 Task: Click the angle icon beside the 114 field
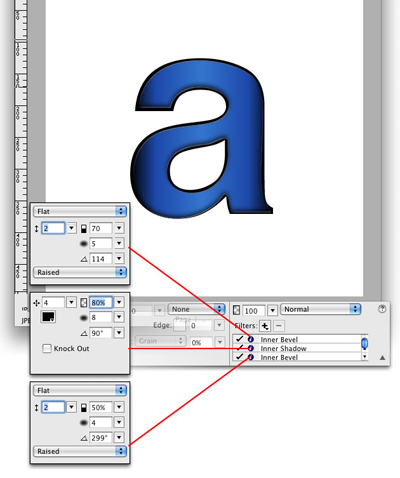(84, 259)
